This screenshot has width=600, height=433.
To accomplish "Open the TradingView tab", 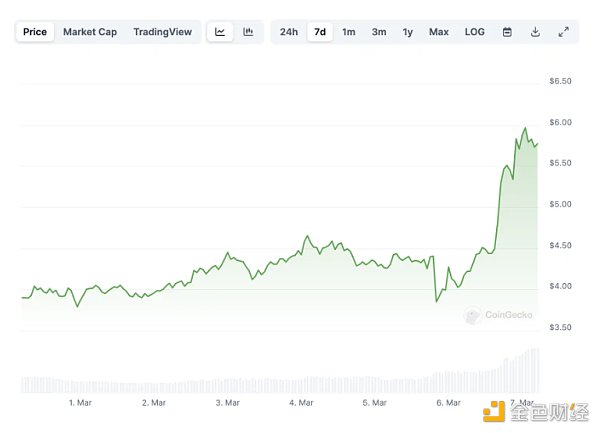I will (162, 32).
